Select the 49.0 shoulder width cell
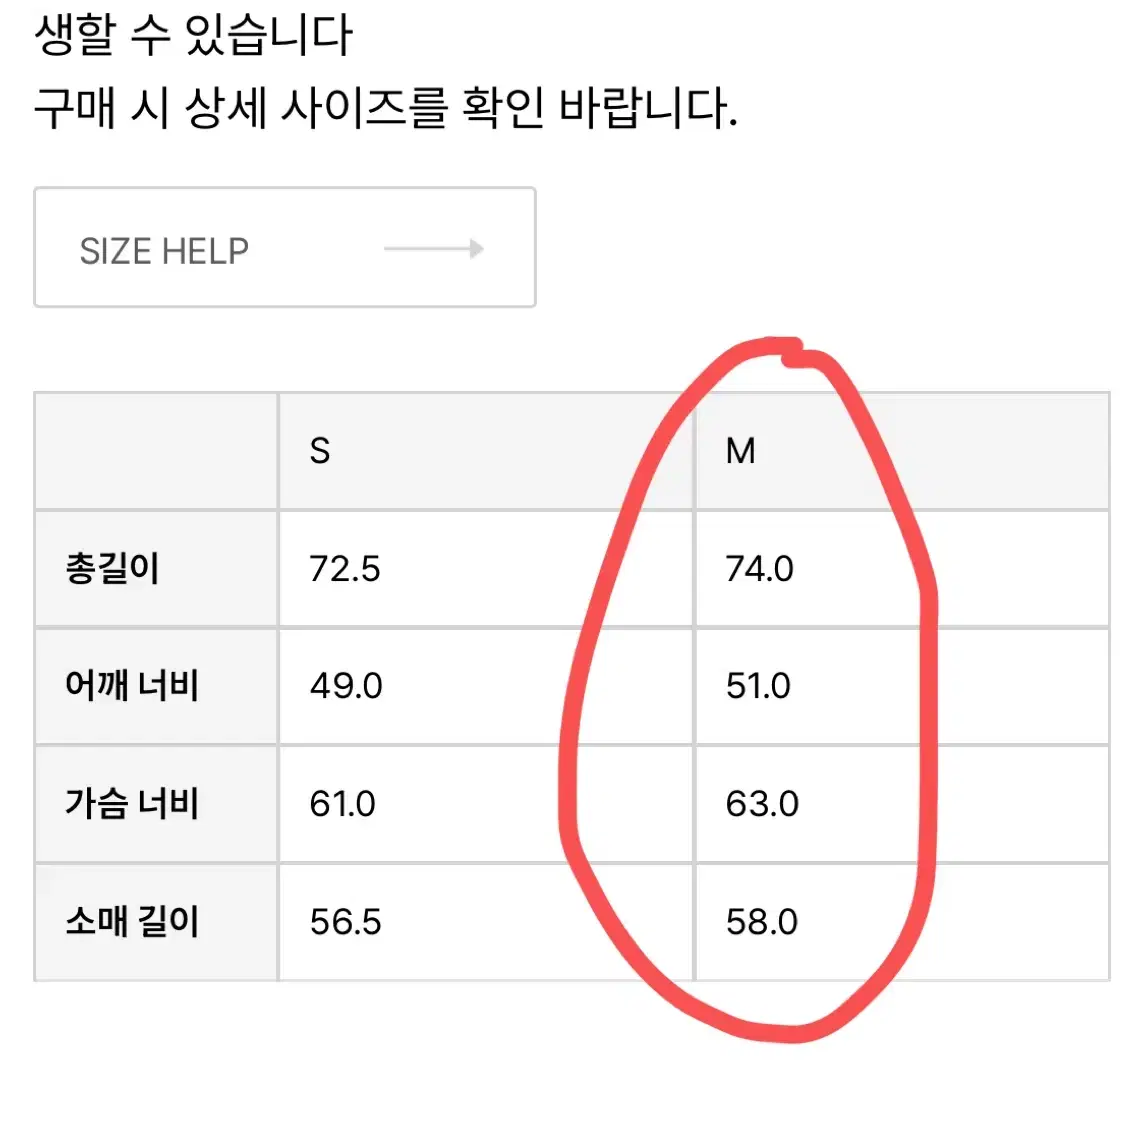The width and height of the screenshot is (1144, 1144). tap(486, 686)
